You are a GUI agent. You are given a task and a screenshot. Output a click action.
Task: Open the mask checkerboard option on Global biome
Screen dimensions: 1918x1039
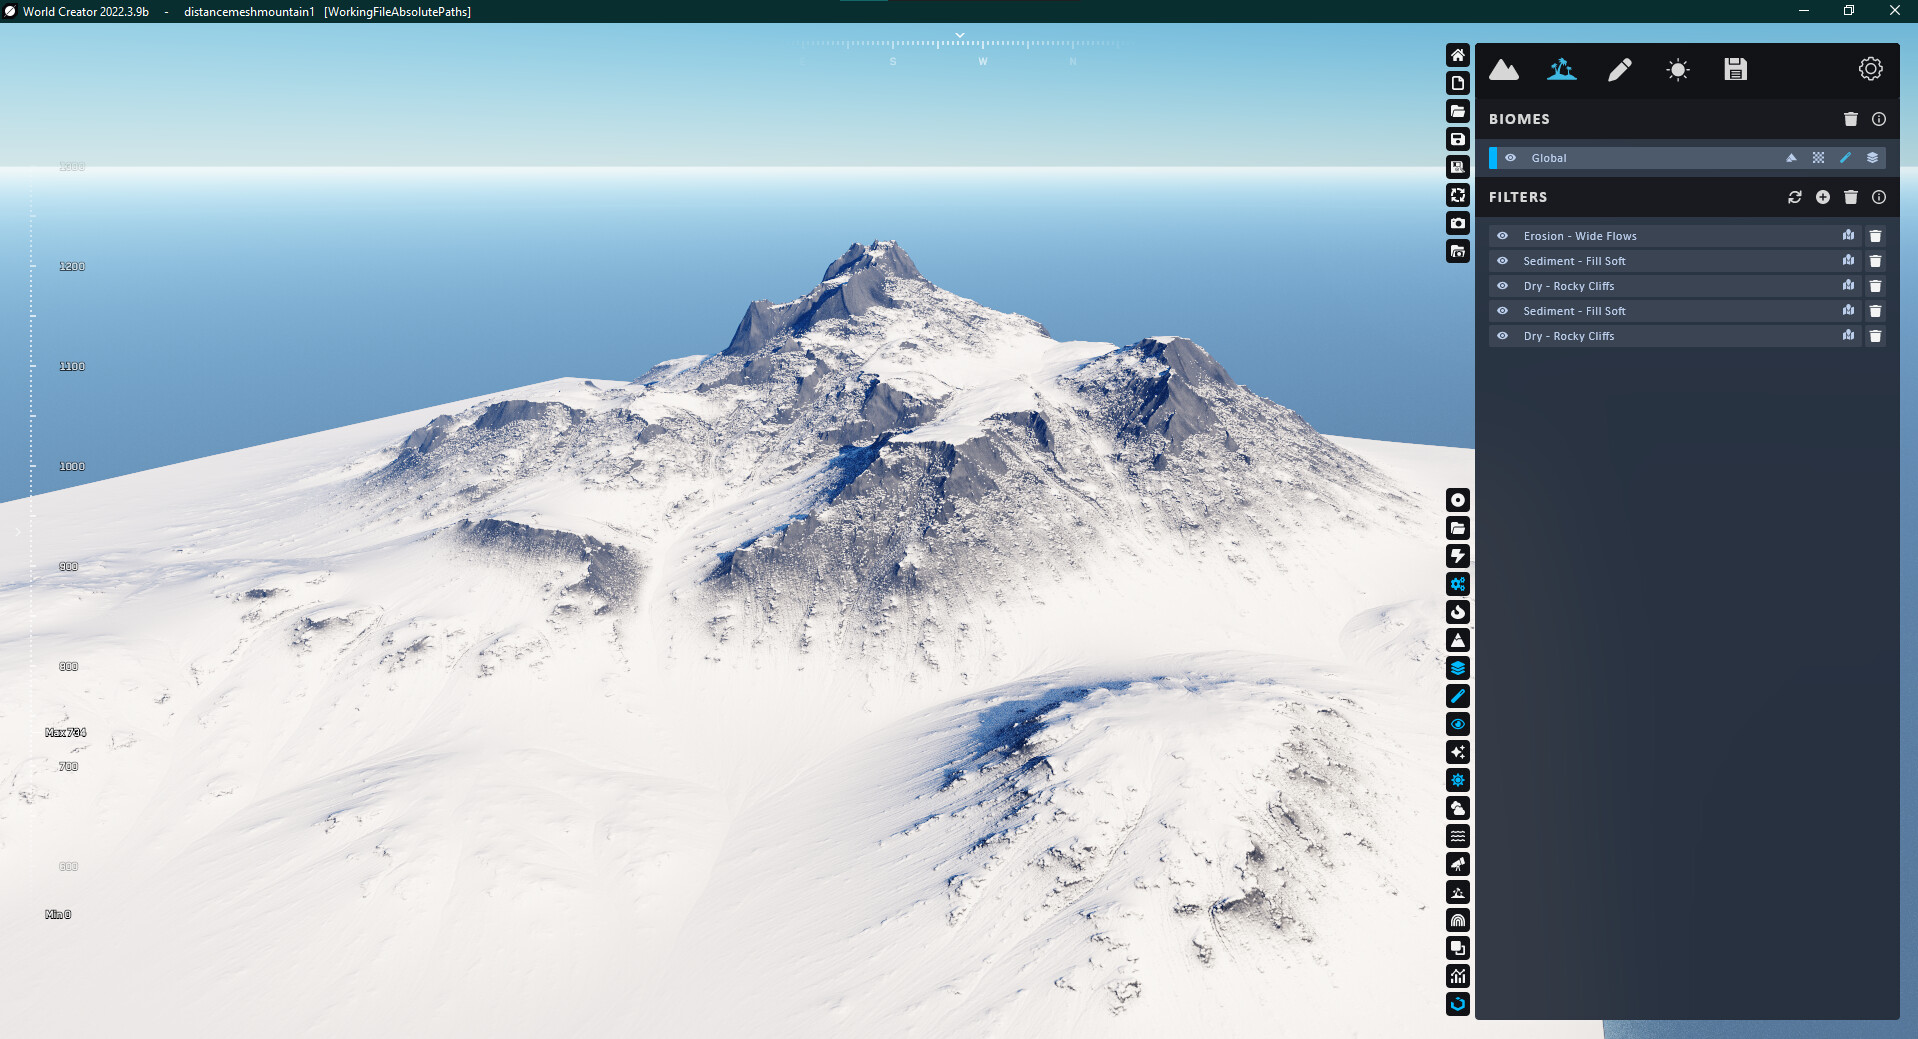pos(1818,157)
